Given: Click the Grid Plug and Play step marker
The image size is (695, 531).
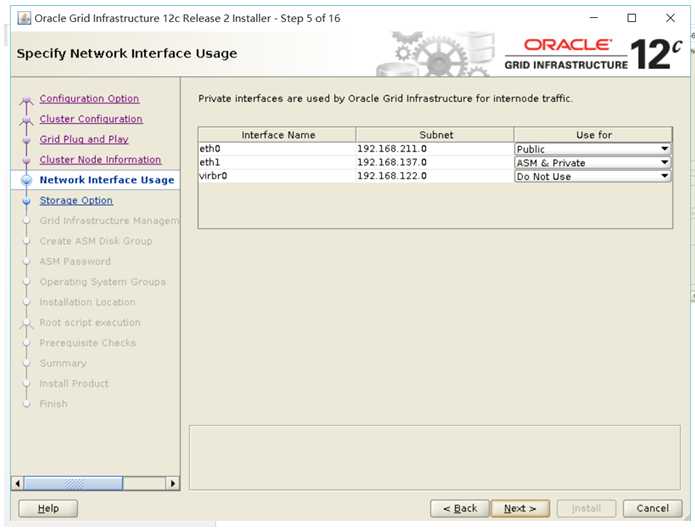Looking at the screenshot, I should (x=27, y=140).
